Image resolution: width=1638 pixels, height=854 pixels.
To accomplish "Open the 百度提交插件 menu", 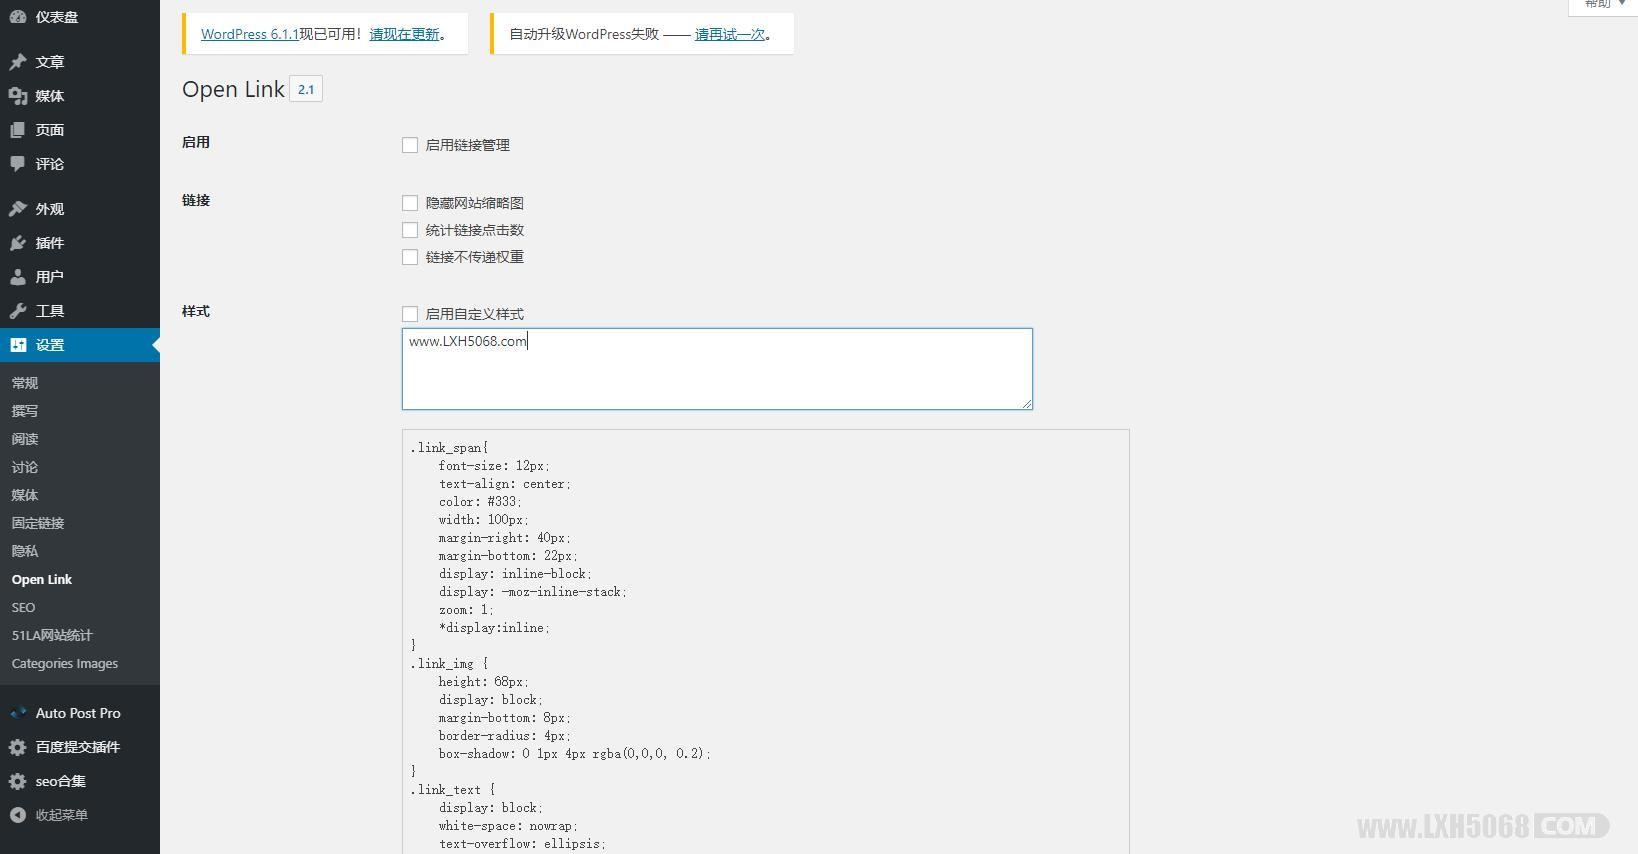I will click(x=80, y=747).
